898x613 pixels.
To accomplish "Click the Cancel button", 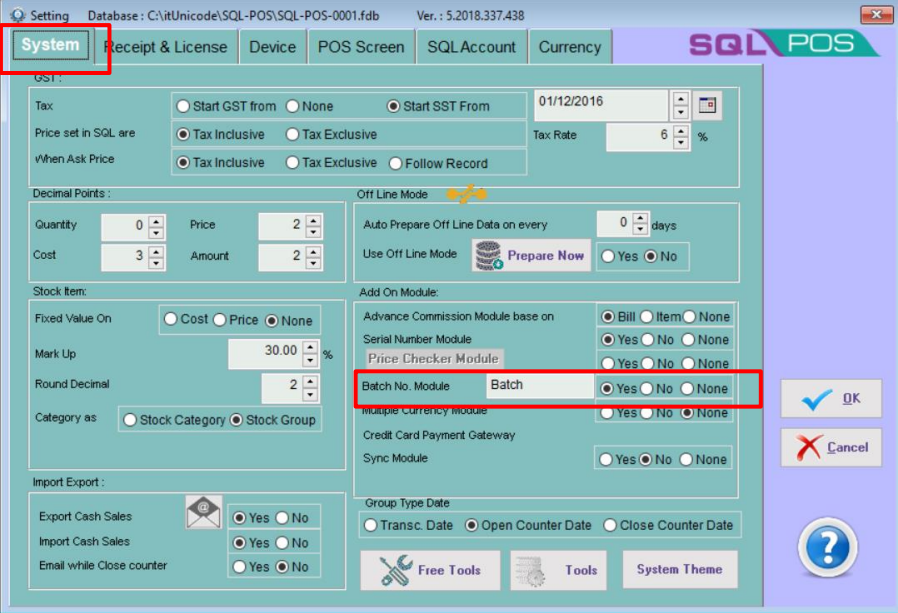I will tap(831, 447).
